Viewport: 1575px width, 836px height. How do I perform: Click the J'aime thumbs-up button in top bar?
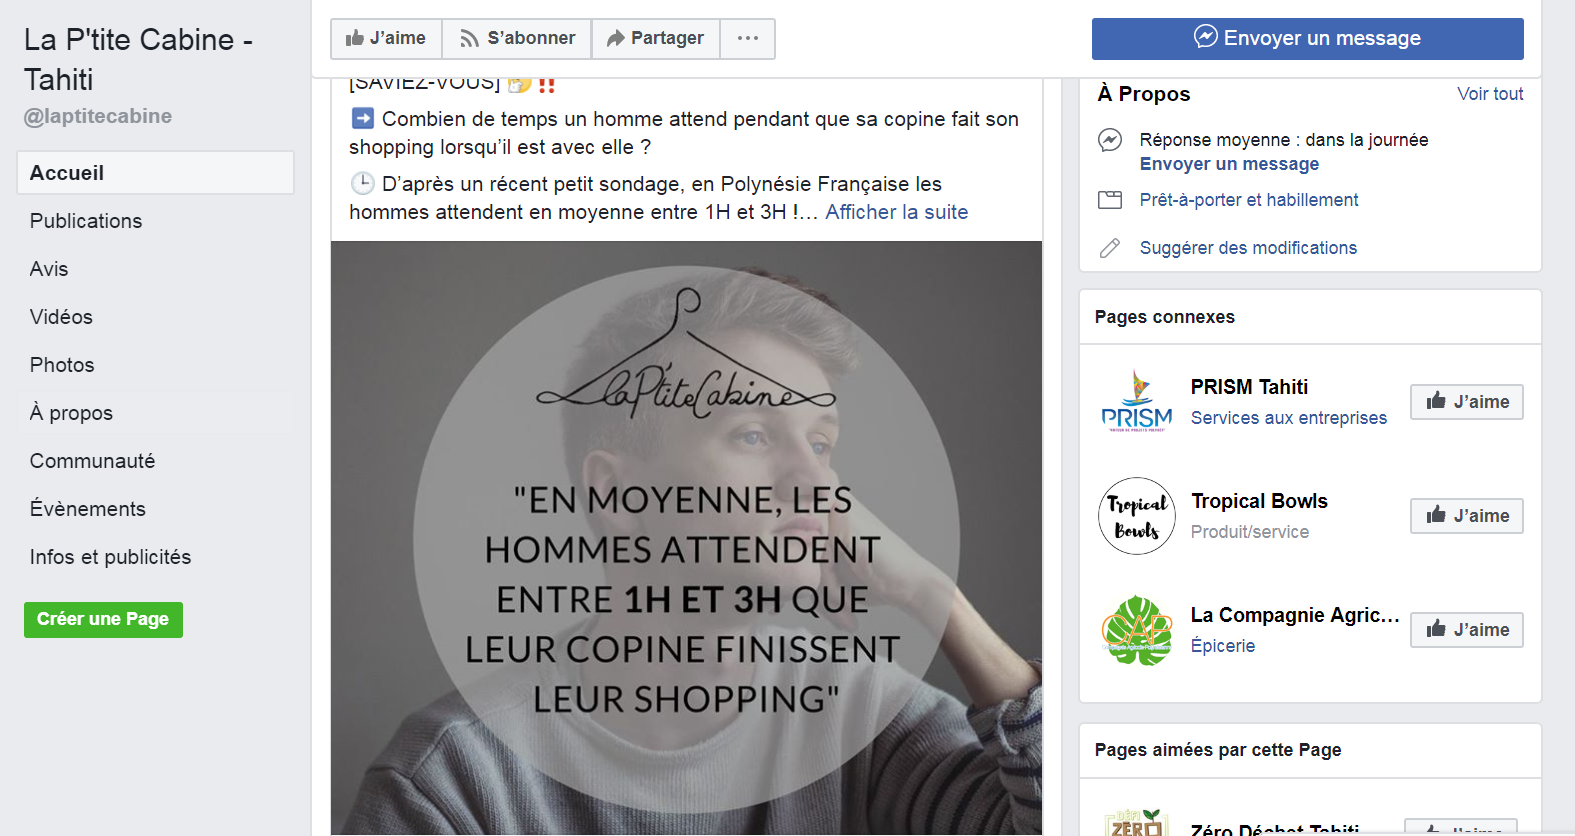386,39
